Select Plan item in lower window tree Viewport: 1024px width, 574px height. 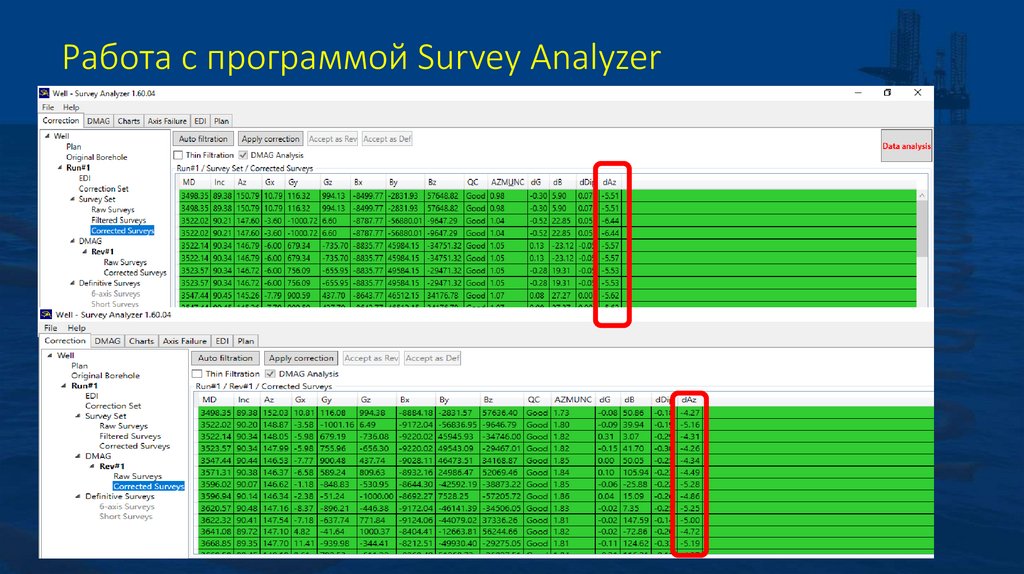coord(79,366)
